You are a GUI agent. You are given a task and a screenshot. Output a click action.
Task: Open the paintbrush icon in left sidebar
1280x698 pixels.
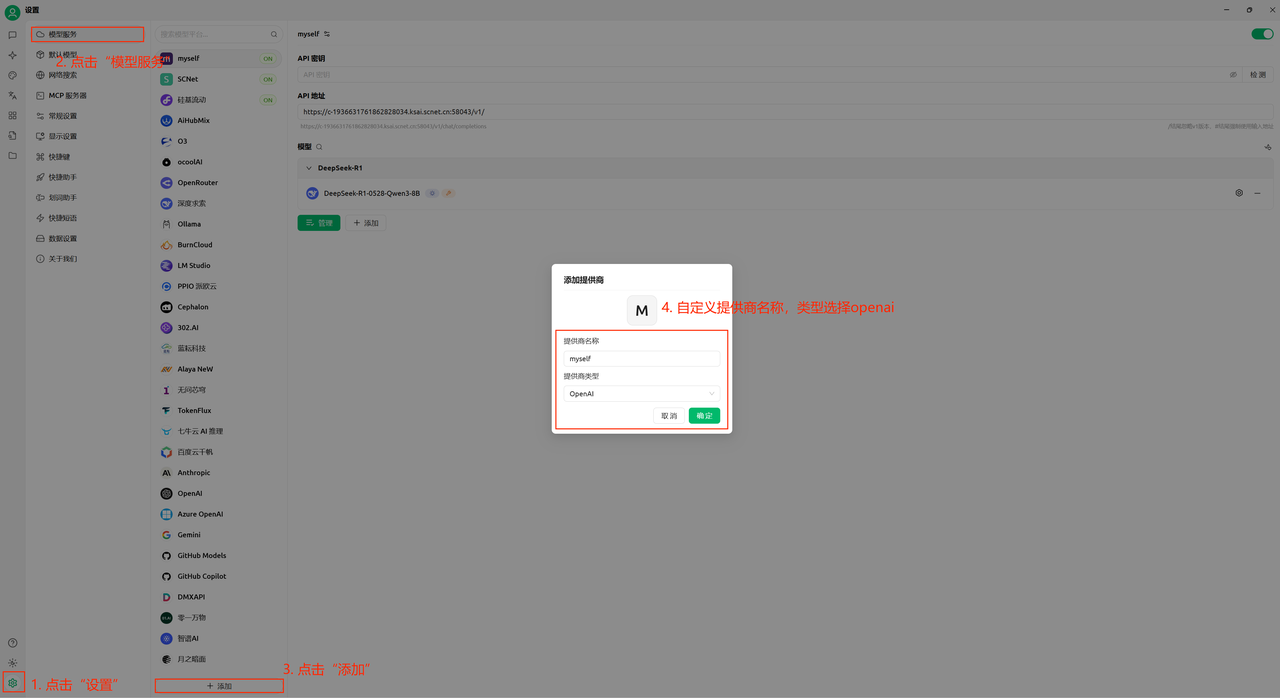[12, 75]
